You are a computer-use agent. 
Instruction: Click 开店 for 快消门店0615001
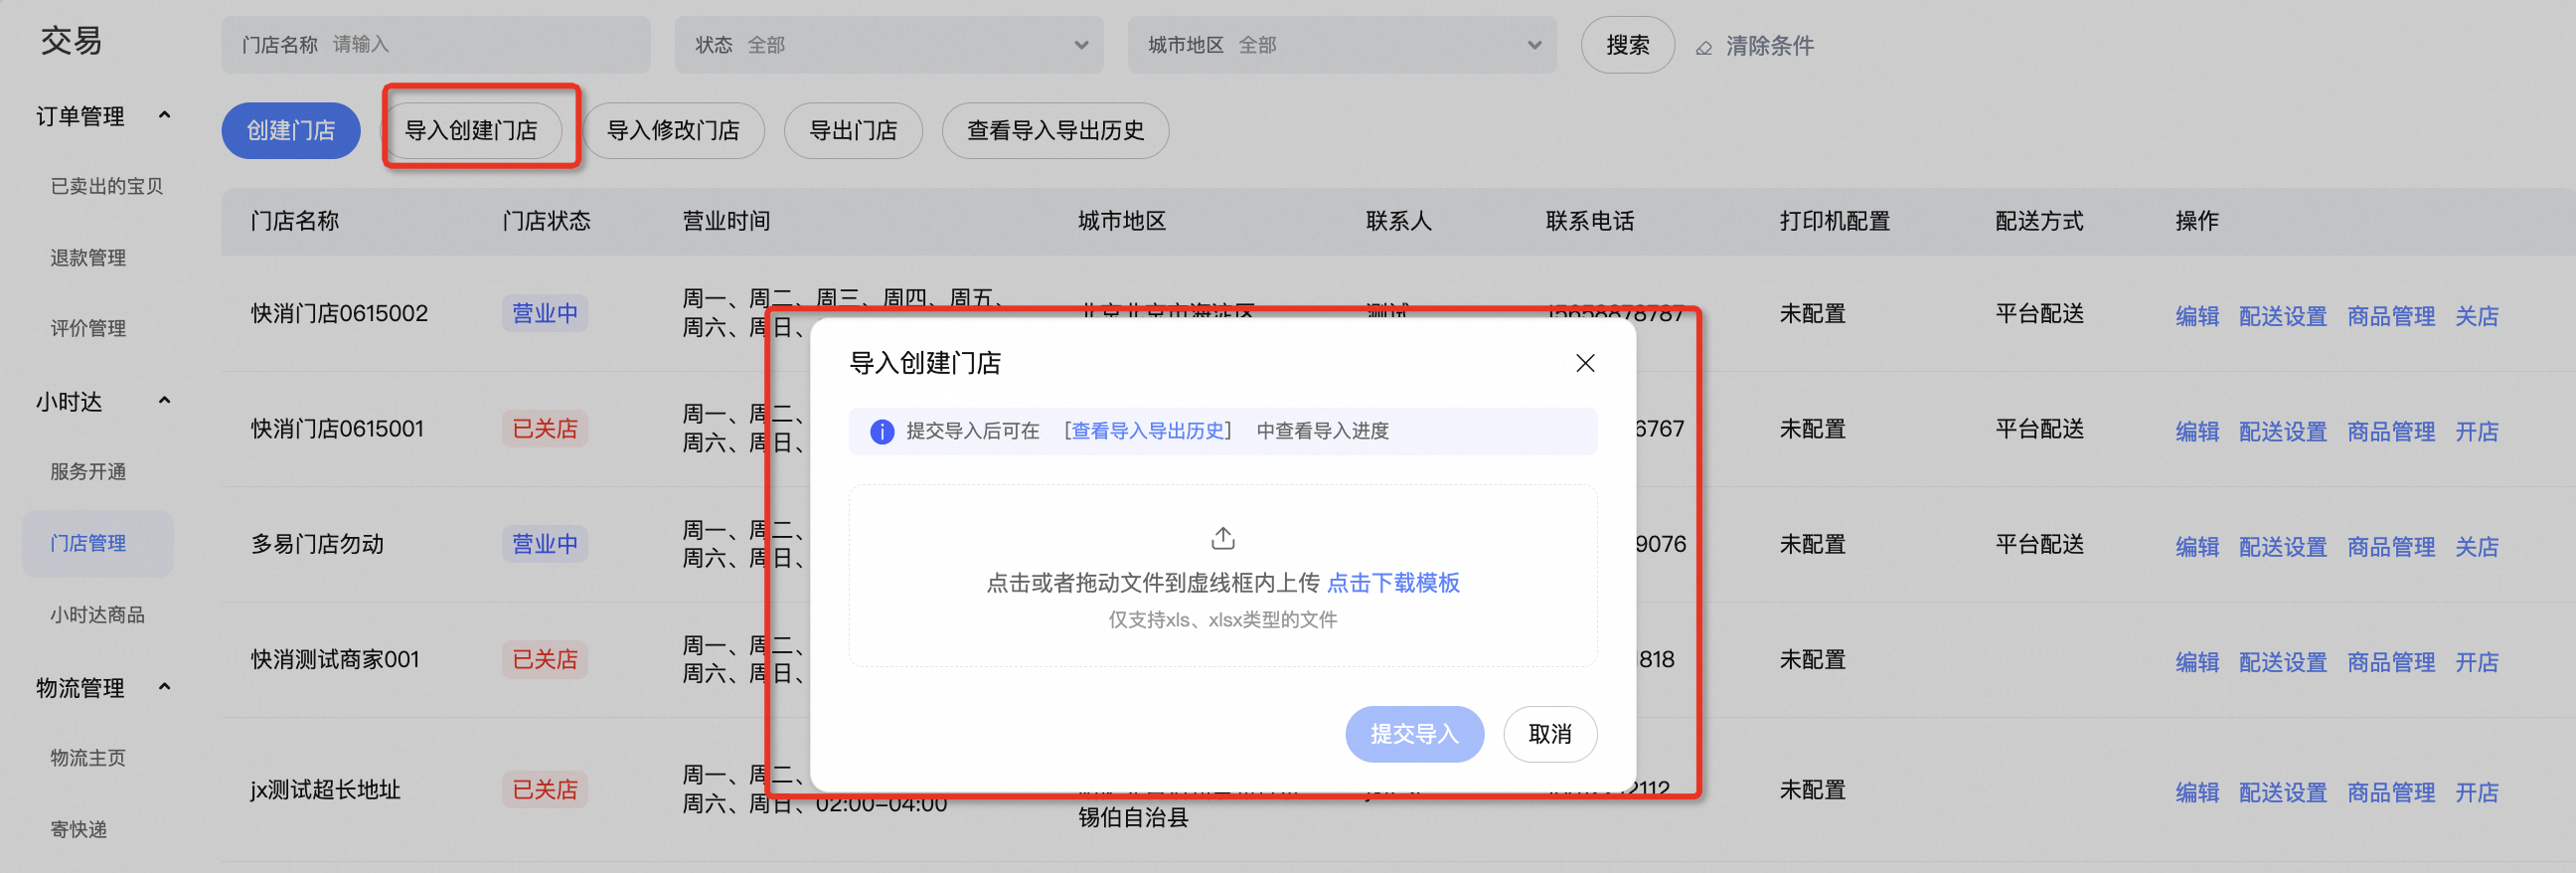(2477, 431)
